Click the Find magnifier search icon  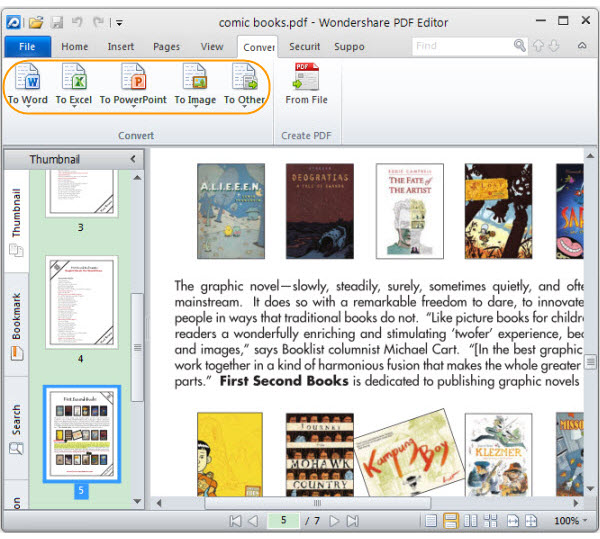tap(519, 46)
